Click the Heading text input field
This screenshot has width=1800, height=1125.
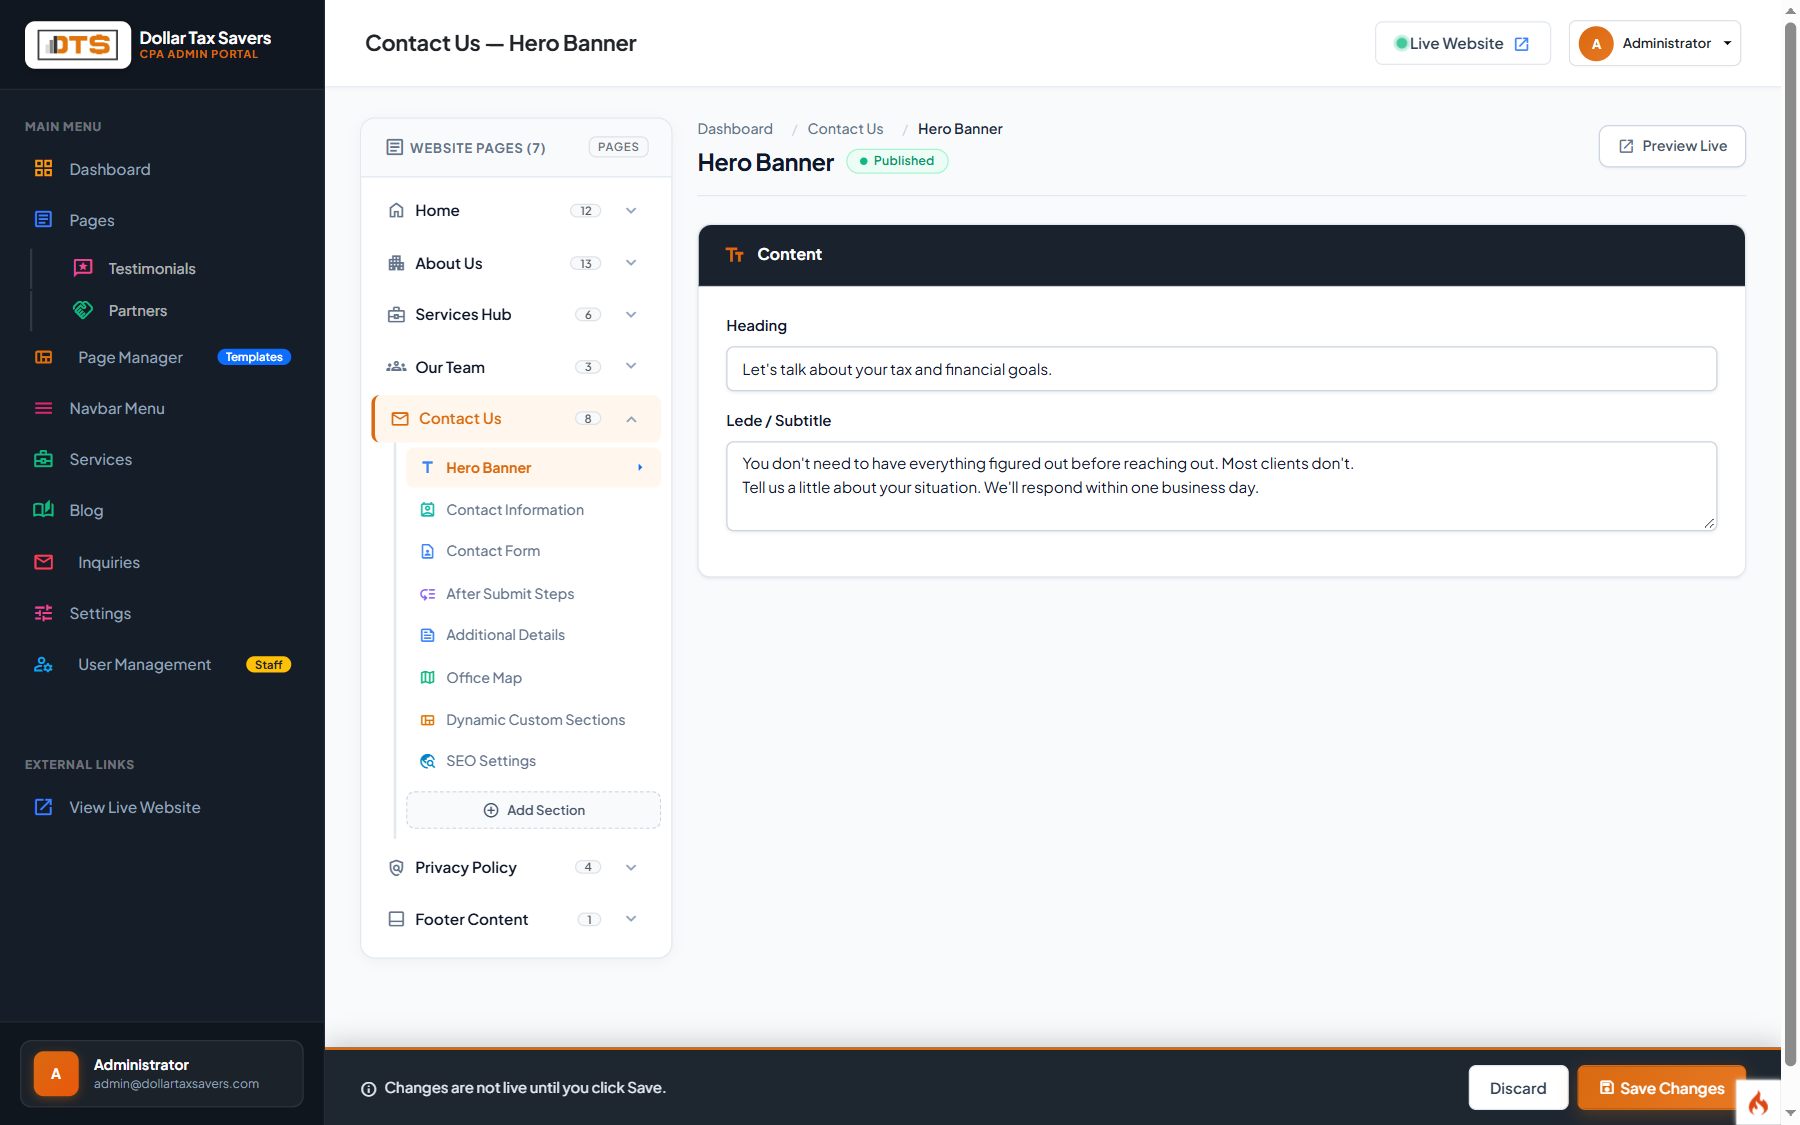click(1221, 369)
